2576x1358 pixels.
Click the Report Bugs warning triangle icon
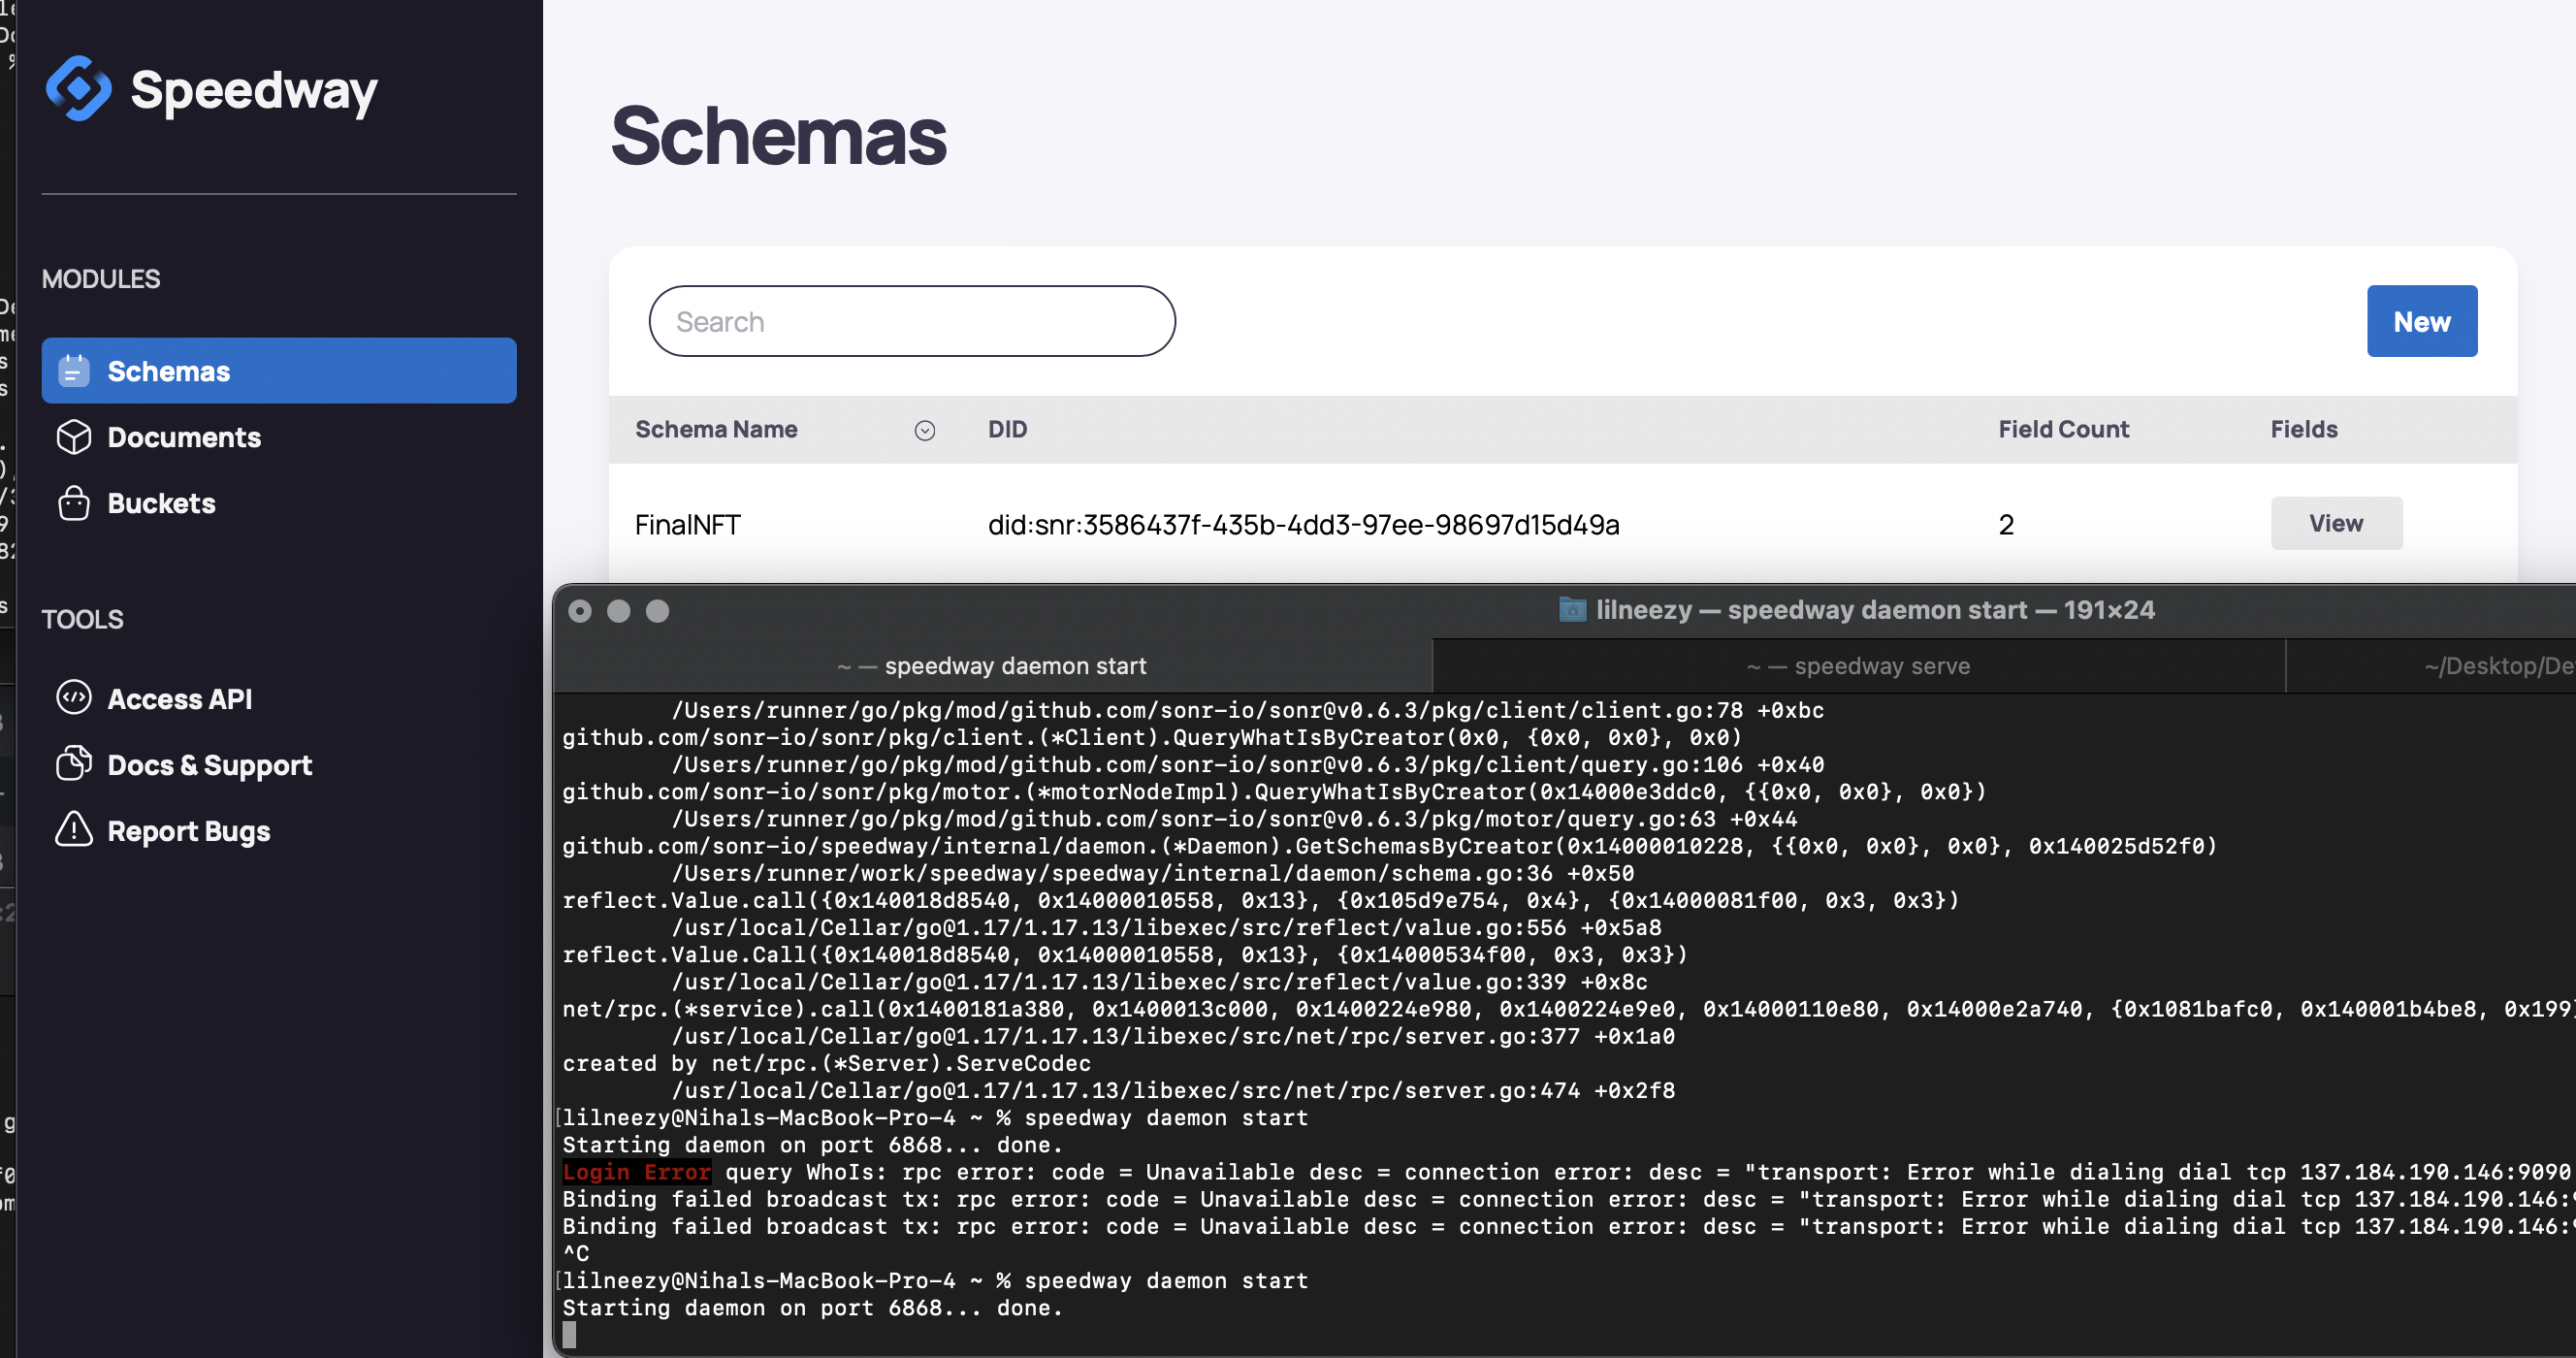point(74,830)
